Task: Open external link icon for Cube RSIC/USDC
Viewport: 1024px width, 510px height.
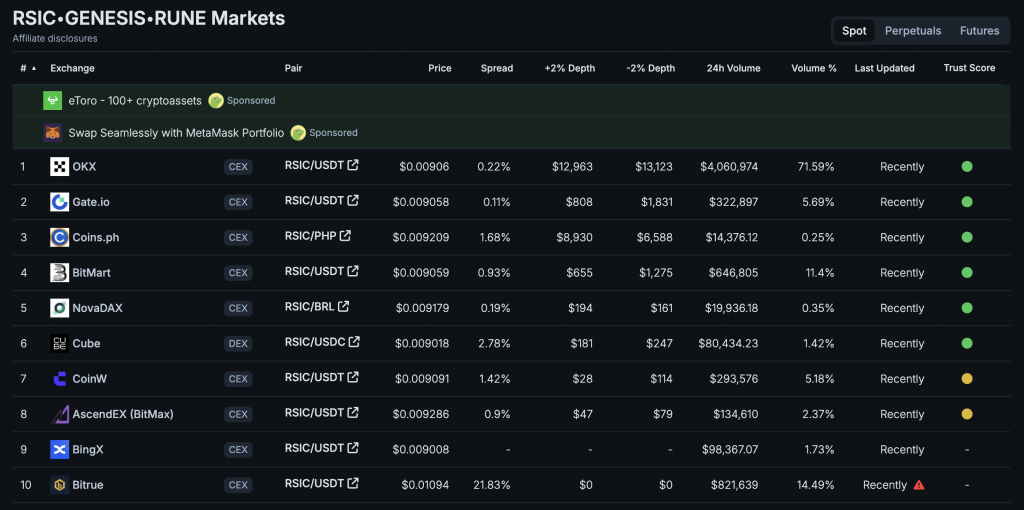Action: coord(354,342)
